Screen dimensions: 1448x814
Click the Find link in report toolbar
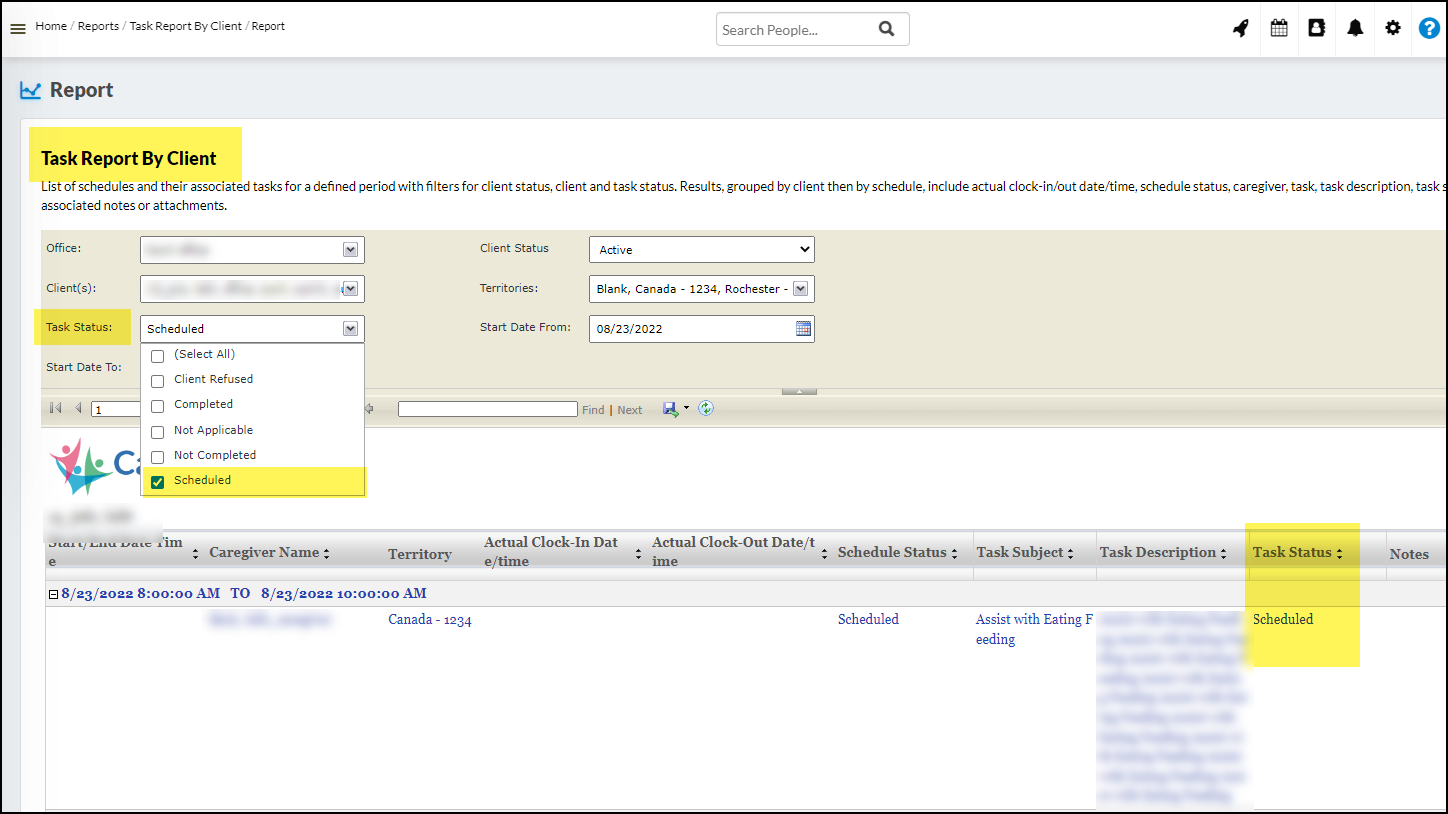pos(593,410)
